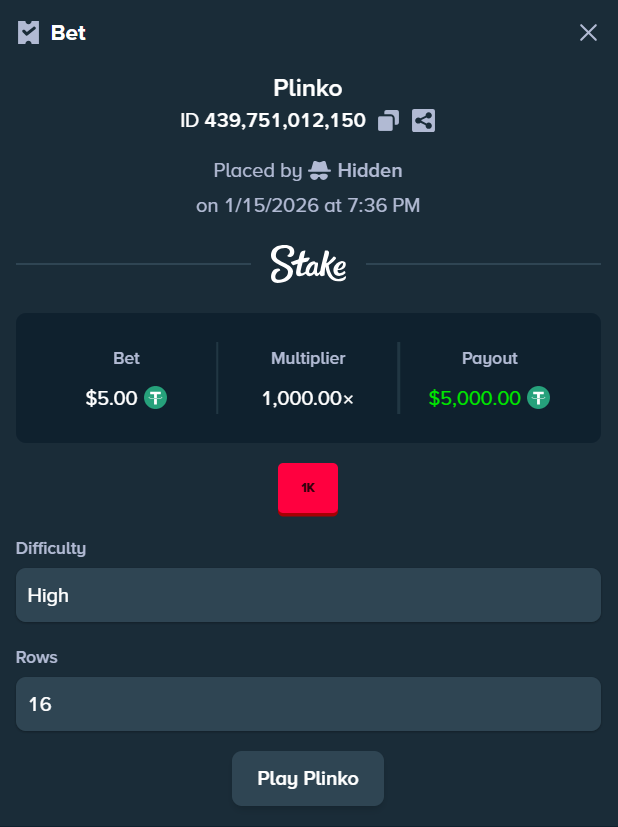Copy the bet ID using the copy icon

coord(389,120)
